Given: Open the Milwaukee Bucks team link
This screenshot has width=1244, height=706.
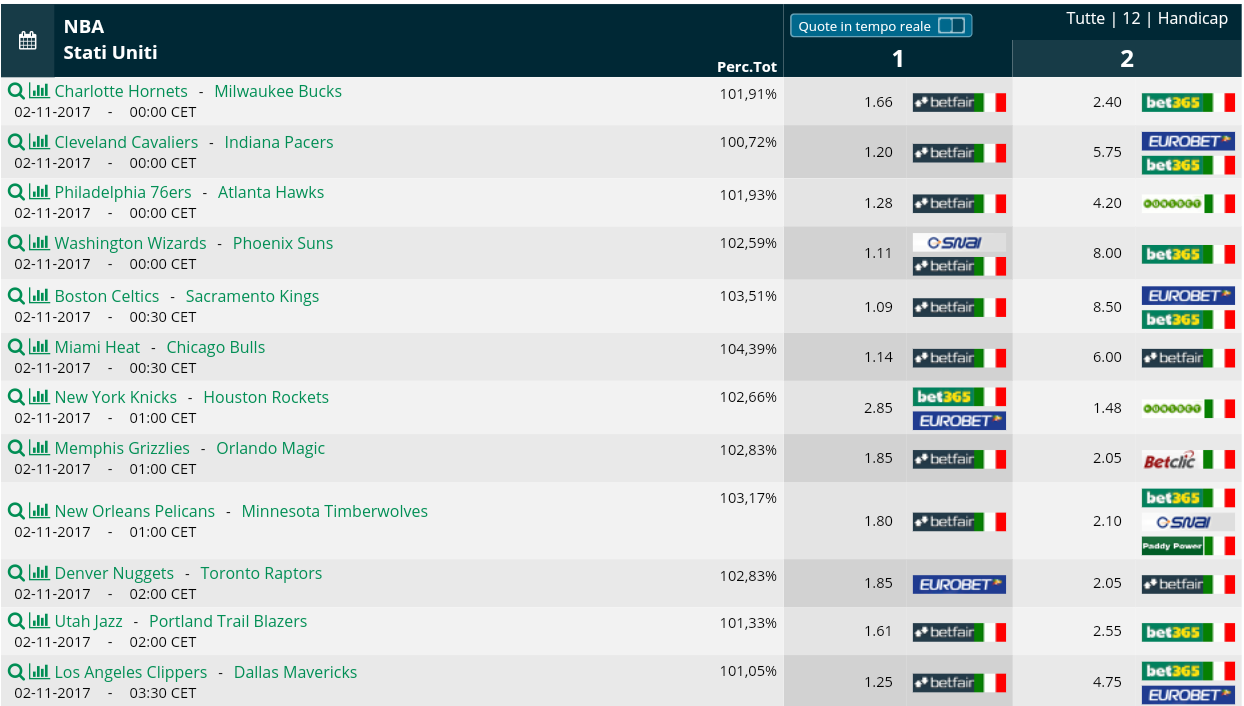Looking at the screenshot, I should pyautogui.click(x=278, y=91).
